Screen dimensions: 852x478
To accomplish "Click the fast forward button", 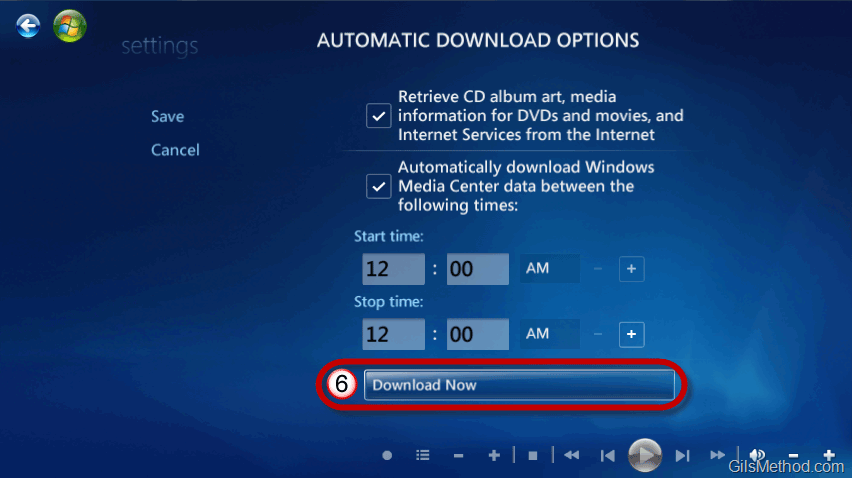I will pyautogui.click(x=718, y=455).
